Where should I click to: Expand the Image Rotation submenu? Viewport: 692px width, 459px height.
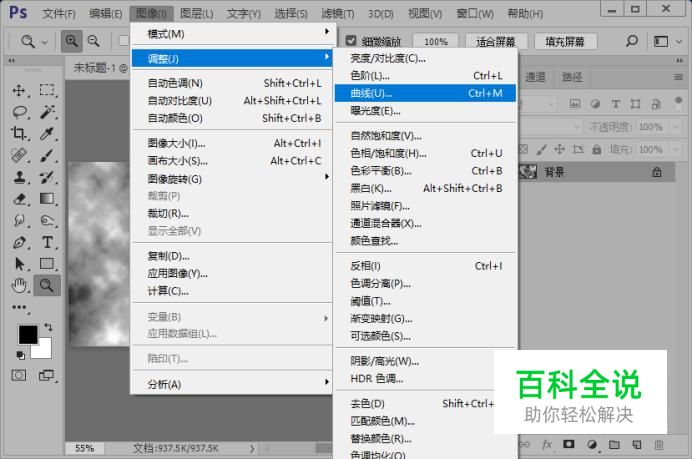[231, 179]
